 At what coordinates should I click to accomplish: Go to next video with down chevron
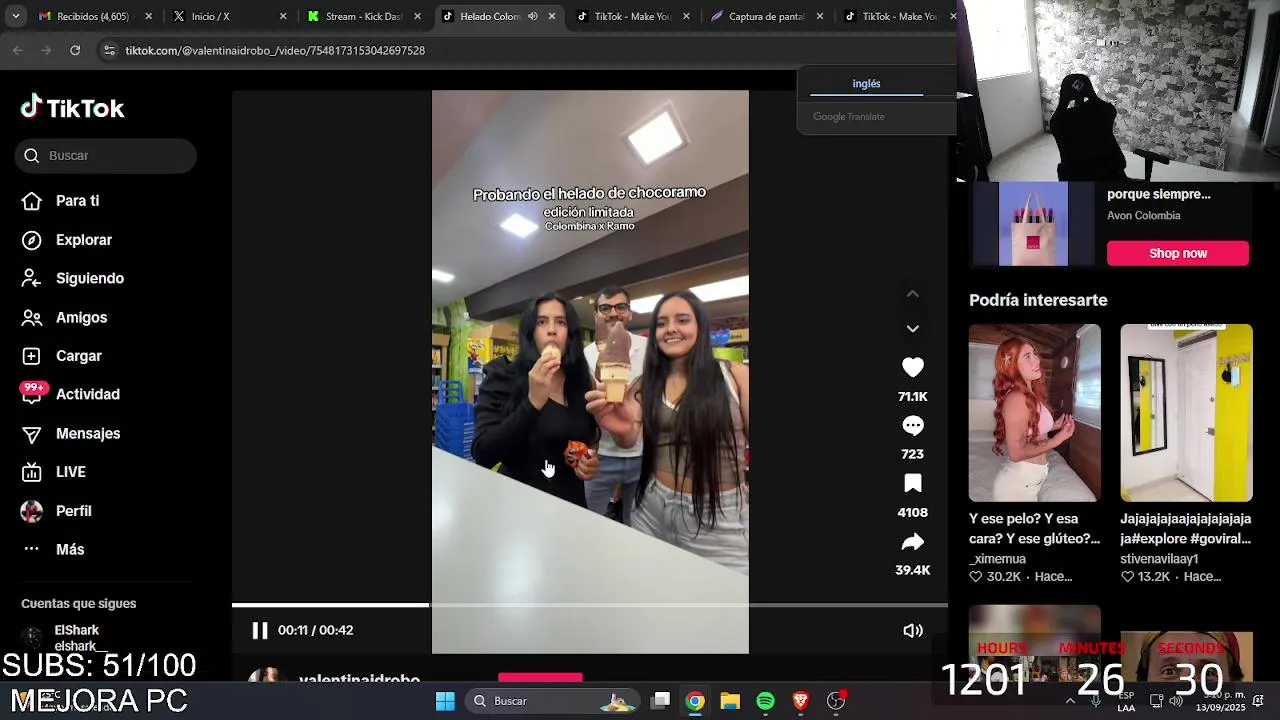913,328
